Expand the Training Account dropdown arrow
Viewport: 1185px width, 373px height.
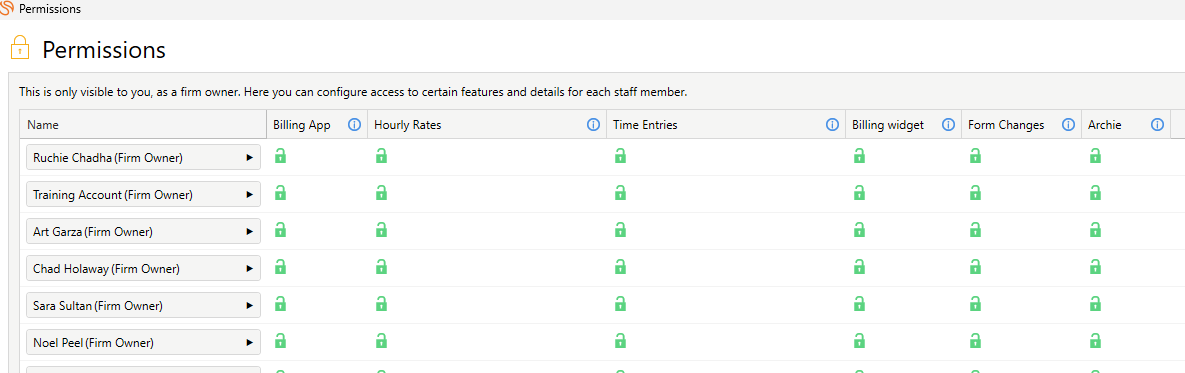tap(249, 195)
